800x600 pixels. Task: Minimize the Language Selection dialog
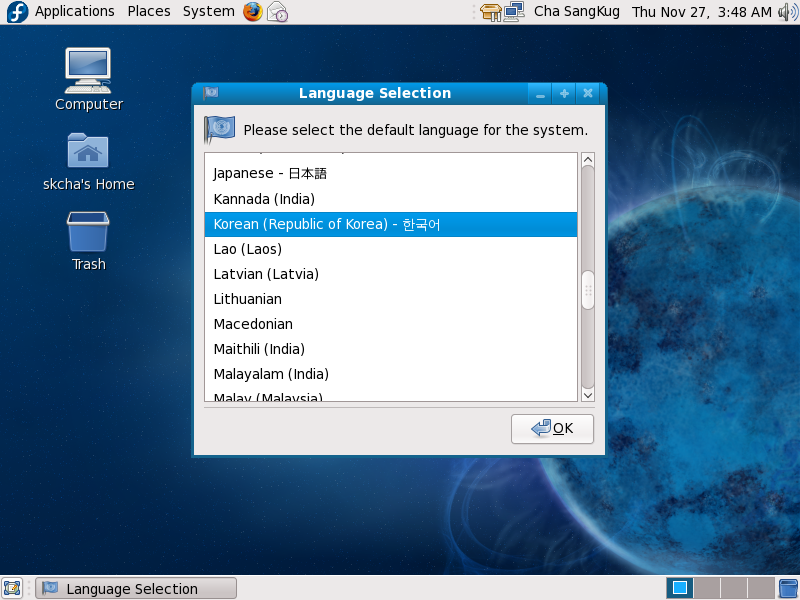pos(540,93)
